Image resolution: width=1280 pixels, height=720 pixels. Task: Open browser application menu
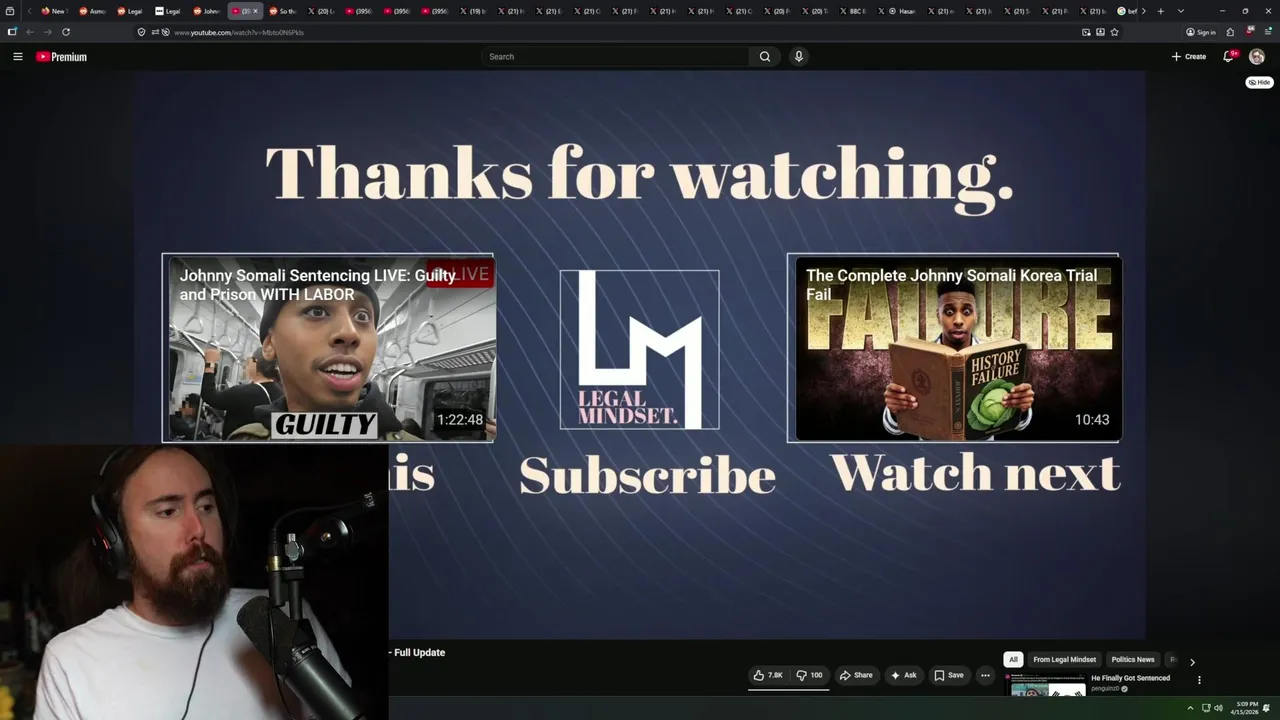pos(1268,32)
